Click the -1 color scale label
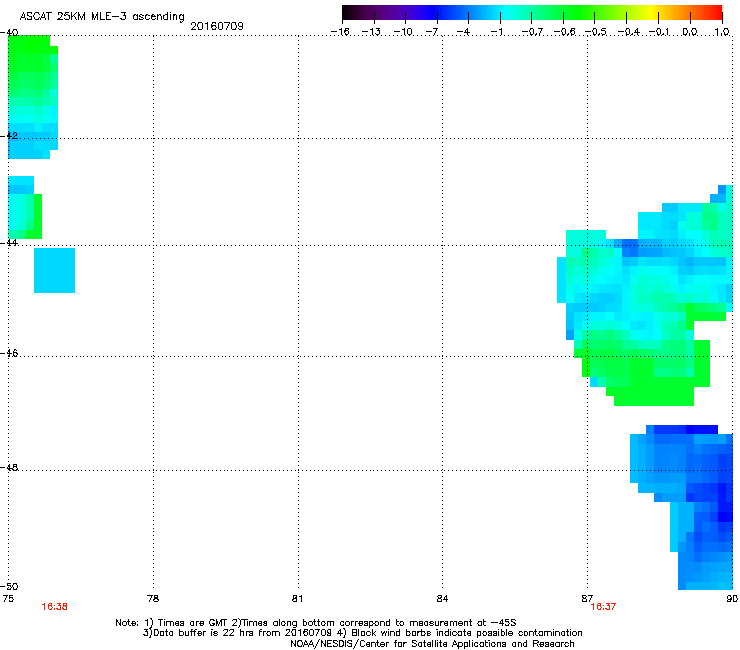This screenshot has width=740, height=650. click(x=496, y=32)
